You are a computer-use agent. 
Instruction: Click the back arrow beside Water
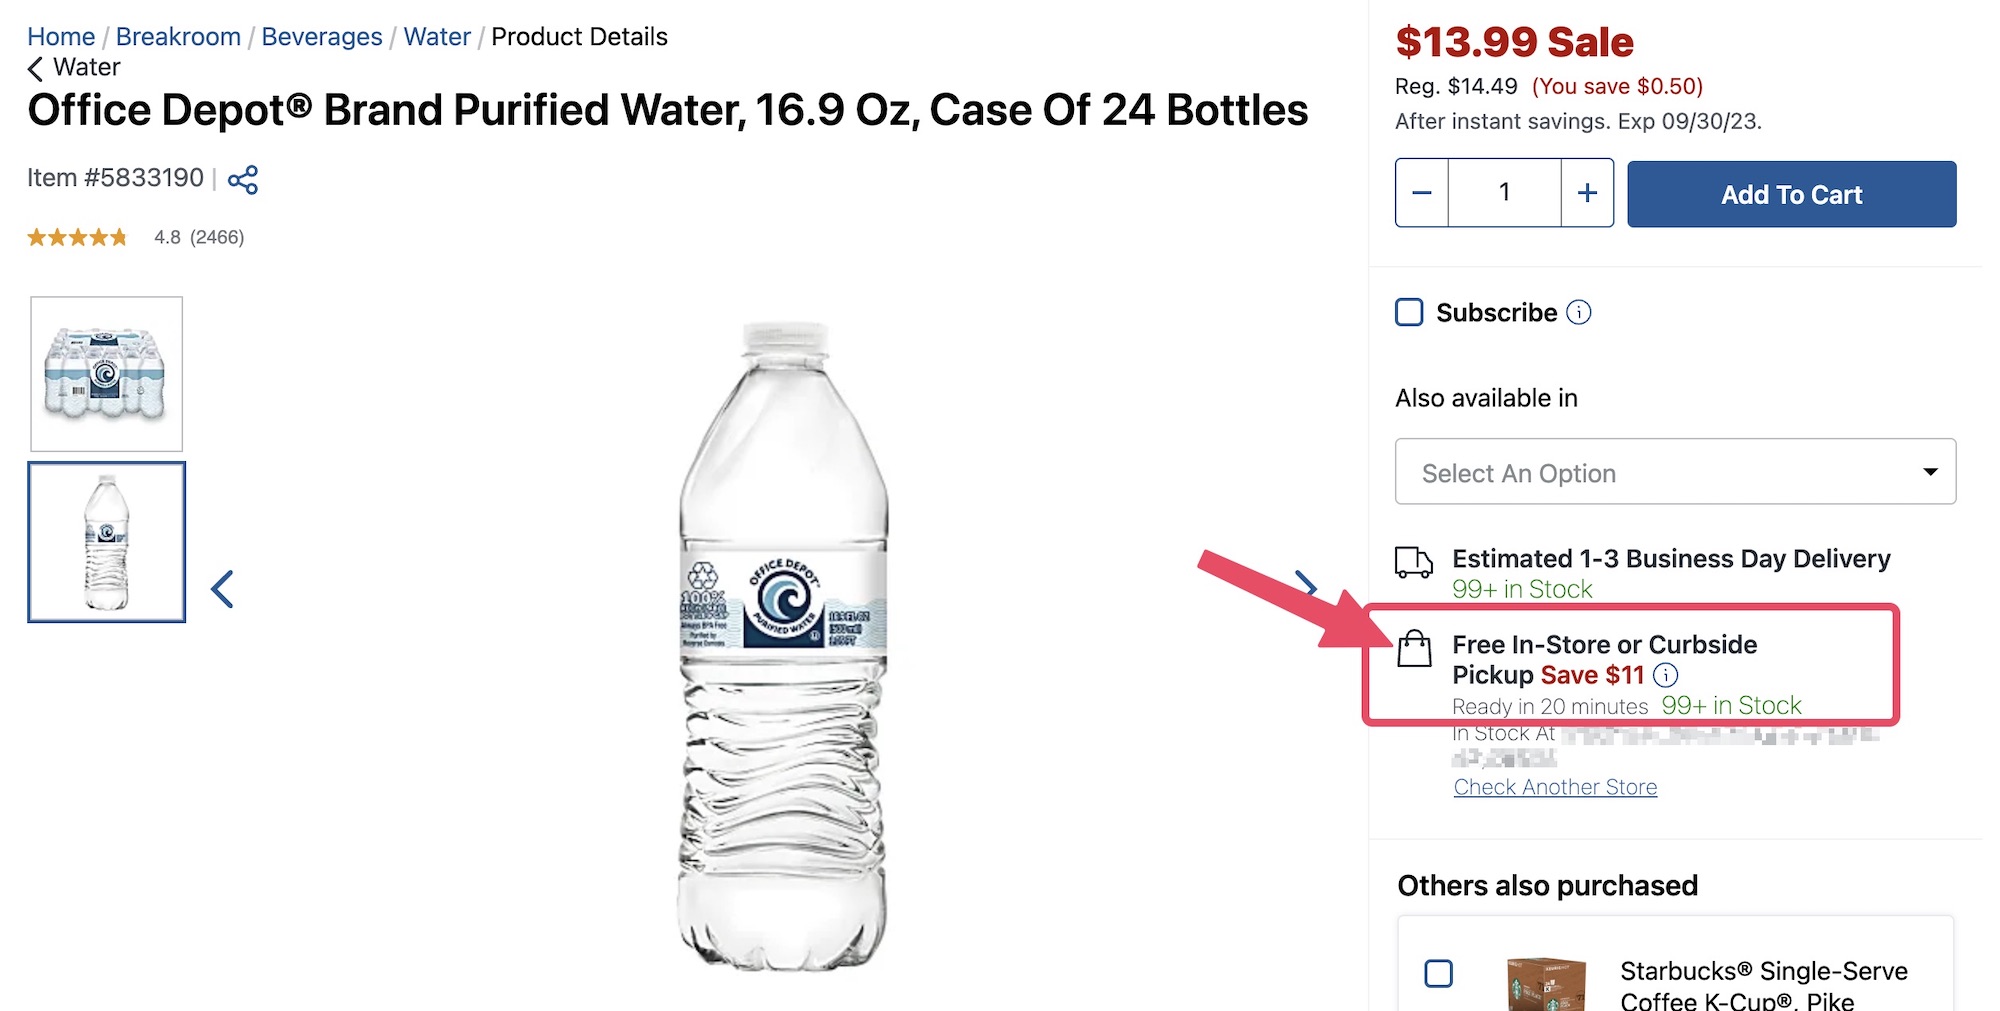(35, 67)
